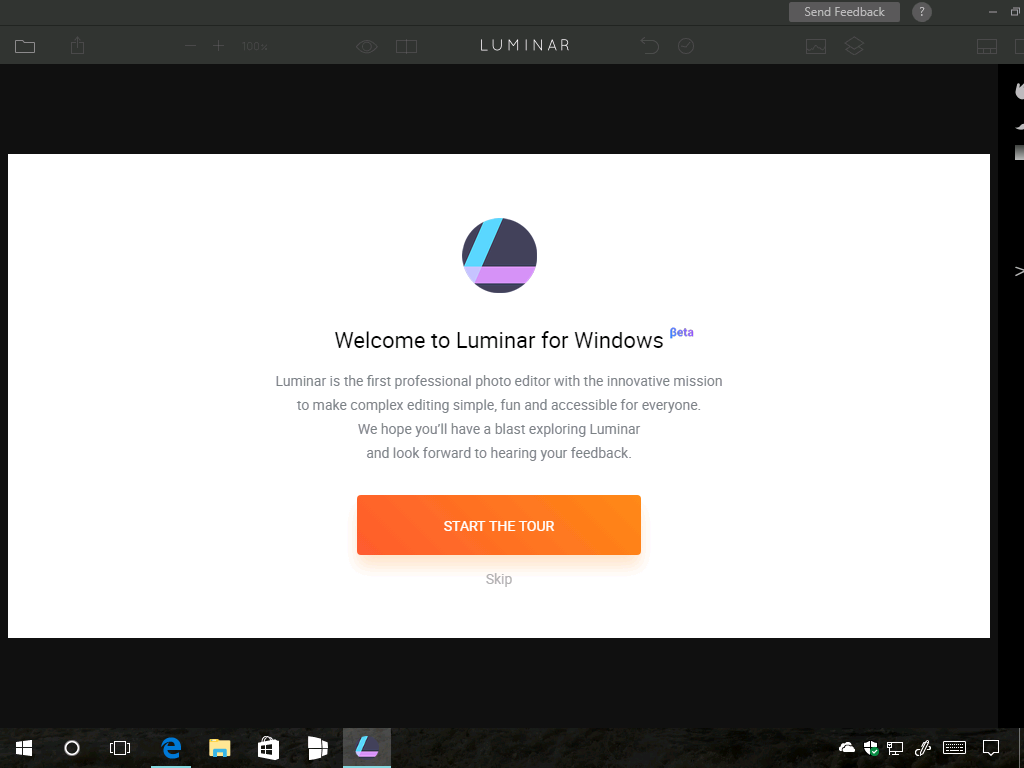
Task: Minimize the Luminar window
Action: pyautogui.click(x=993, y=12)
